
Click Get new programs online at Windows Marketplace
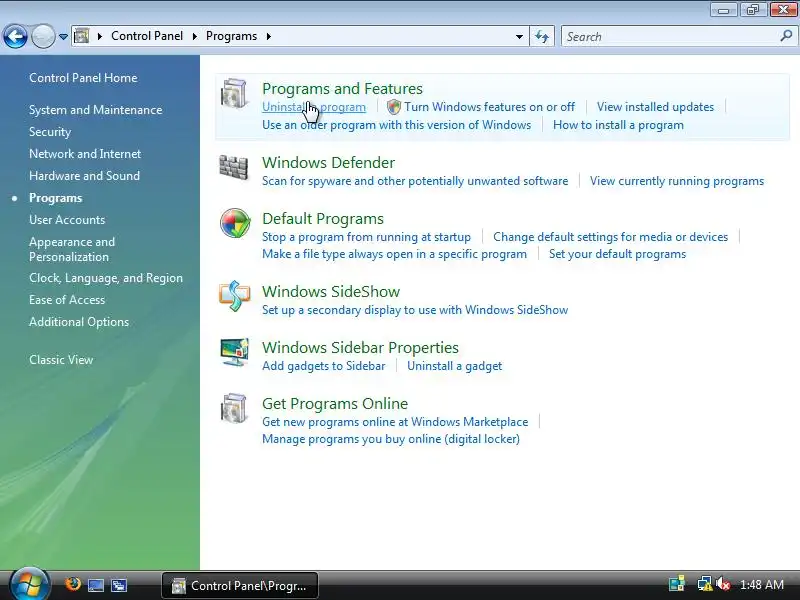(395, 422)
